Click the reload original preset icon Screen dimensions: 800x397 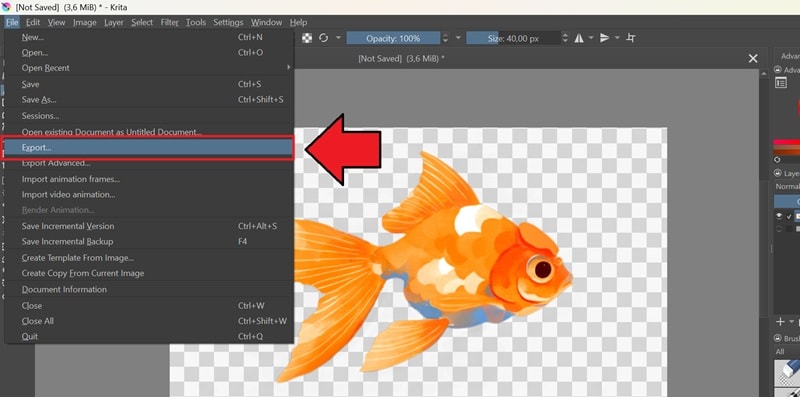coord(323,38)
